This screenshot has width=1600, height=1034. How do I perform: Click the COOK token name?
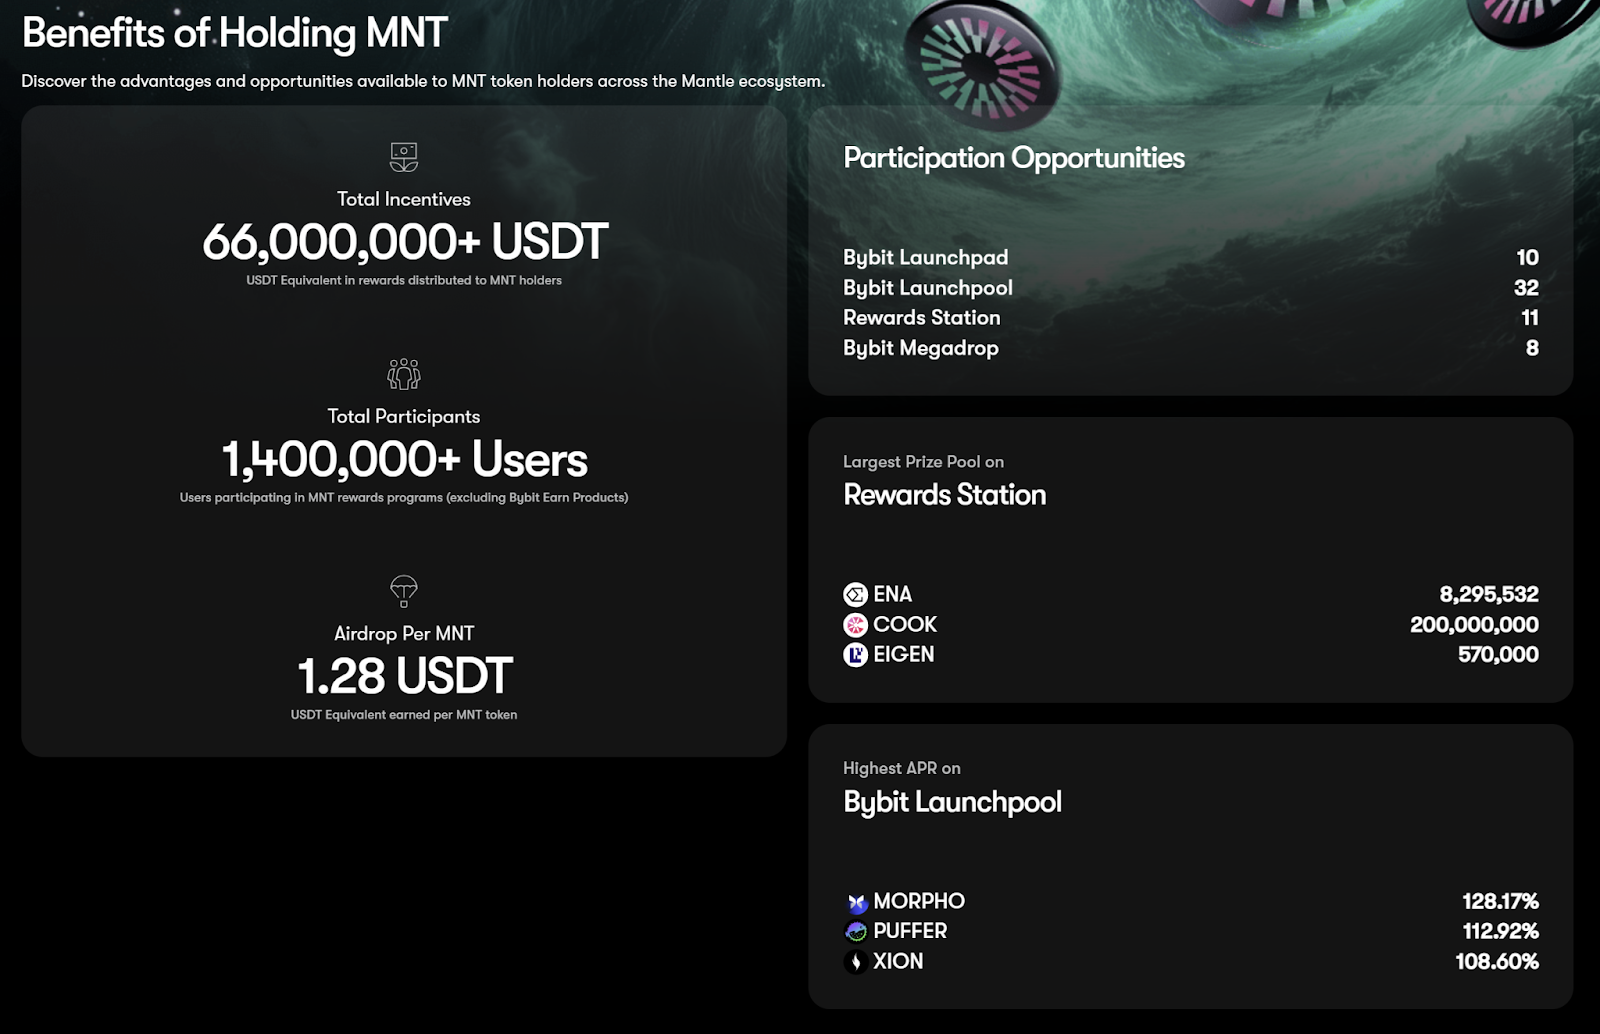(905, 625)
